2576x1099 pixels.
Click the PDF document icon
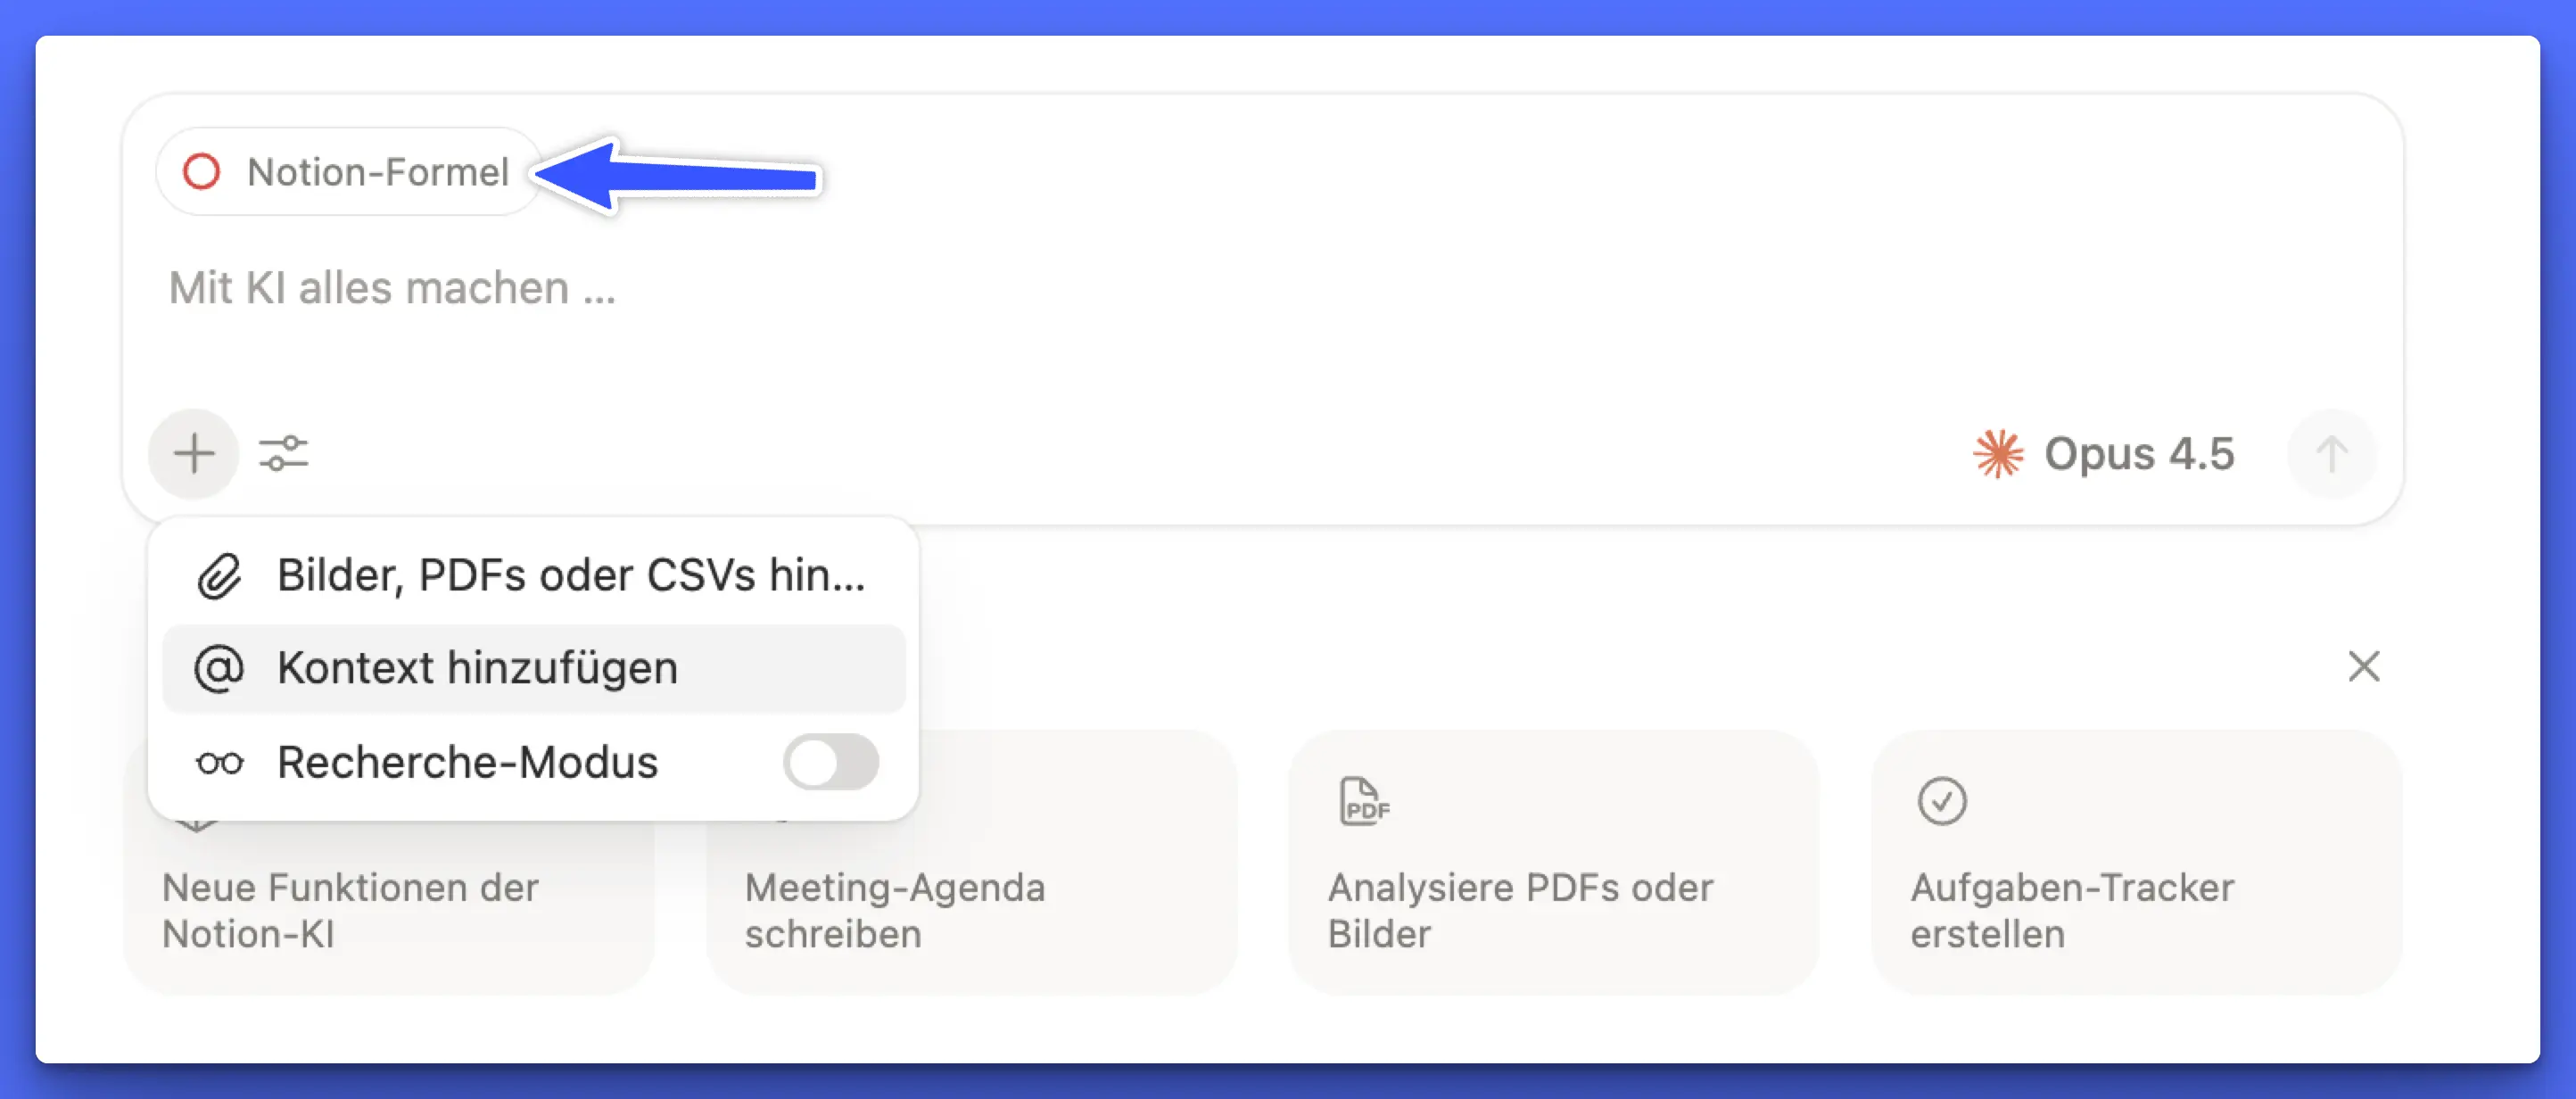pos(1364,801)
